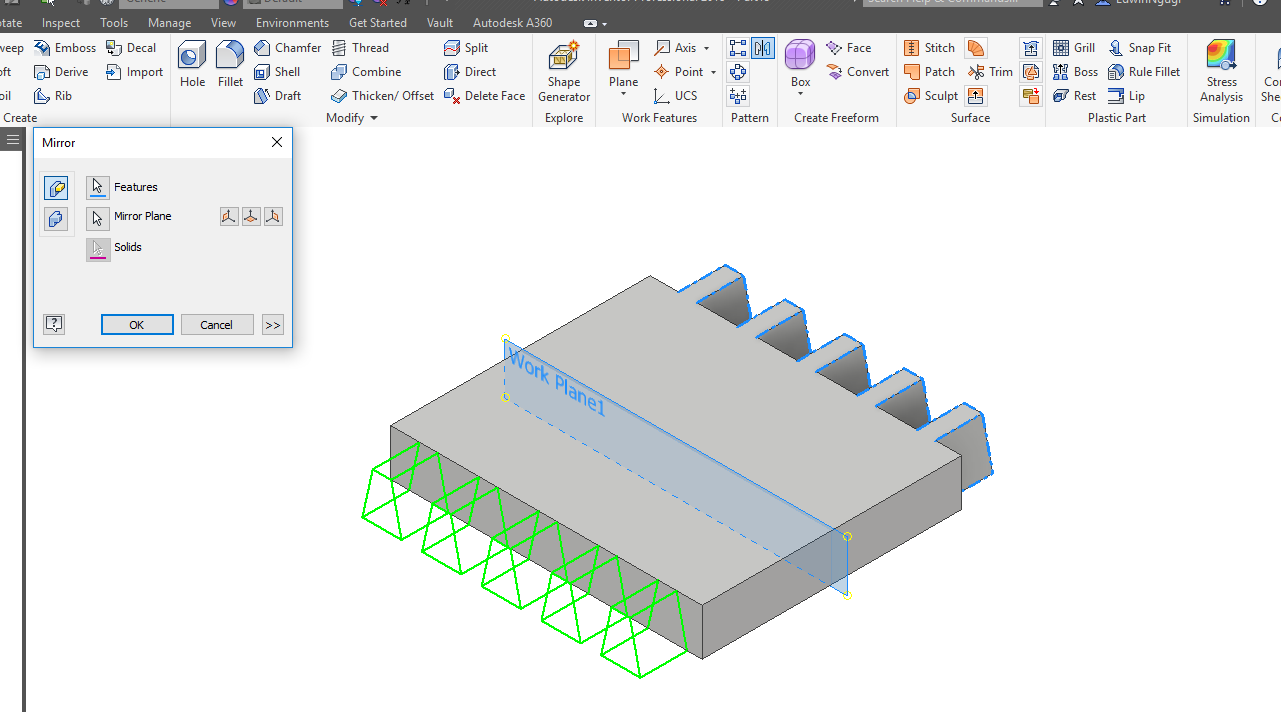This screenshot has width=1281, height=712.
Task: Choose the Rest tool
Action: click(x=1074, y=96)
